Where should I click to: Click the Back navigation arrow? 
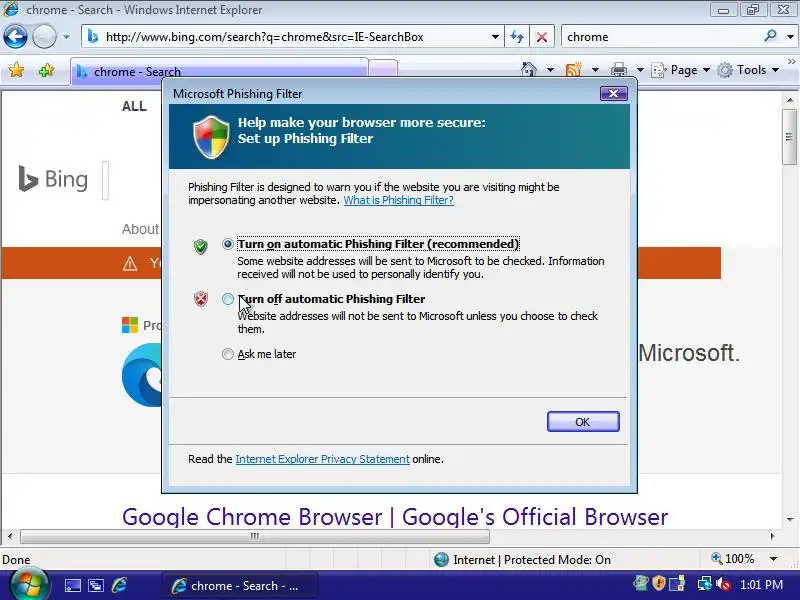click(x=15, y=37)
